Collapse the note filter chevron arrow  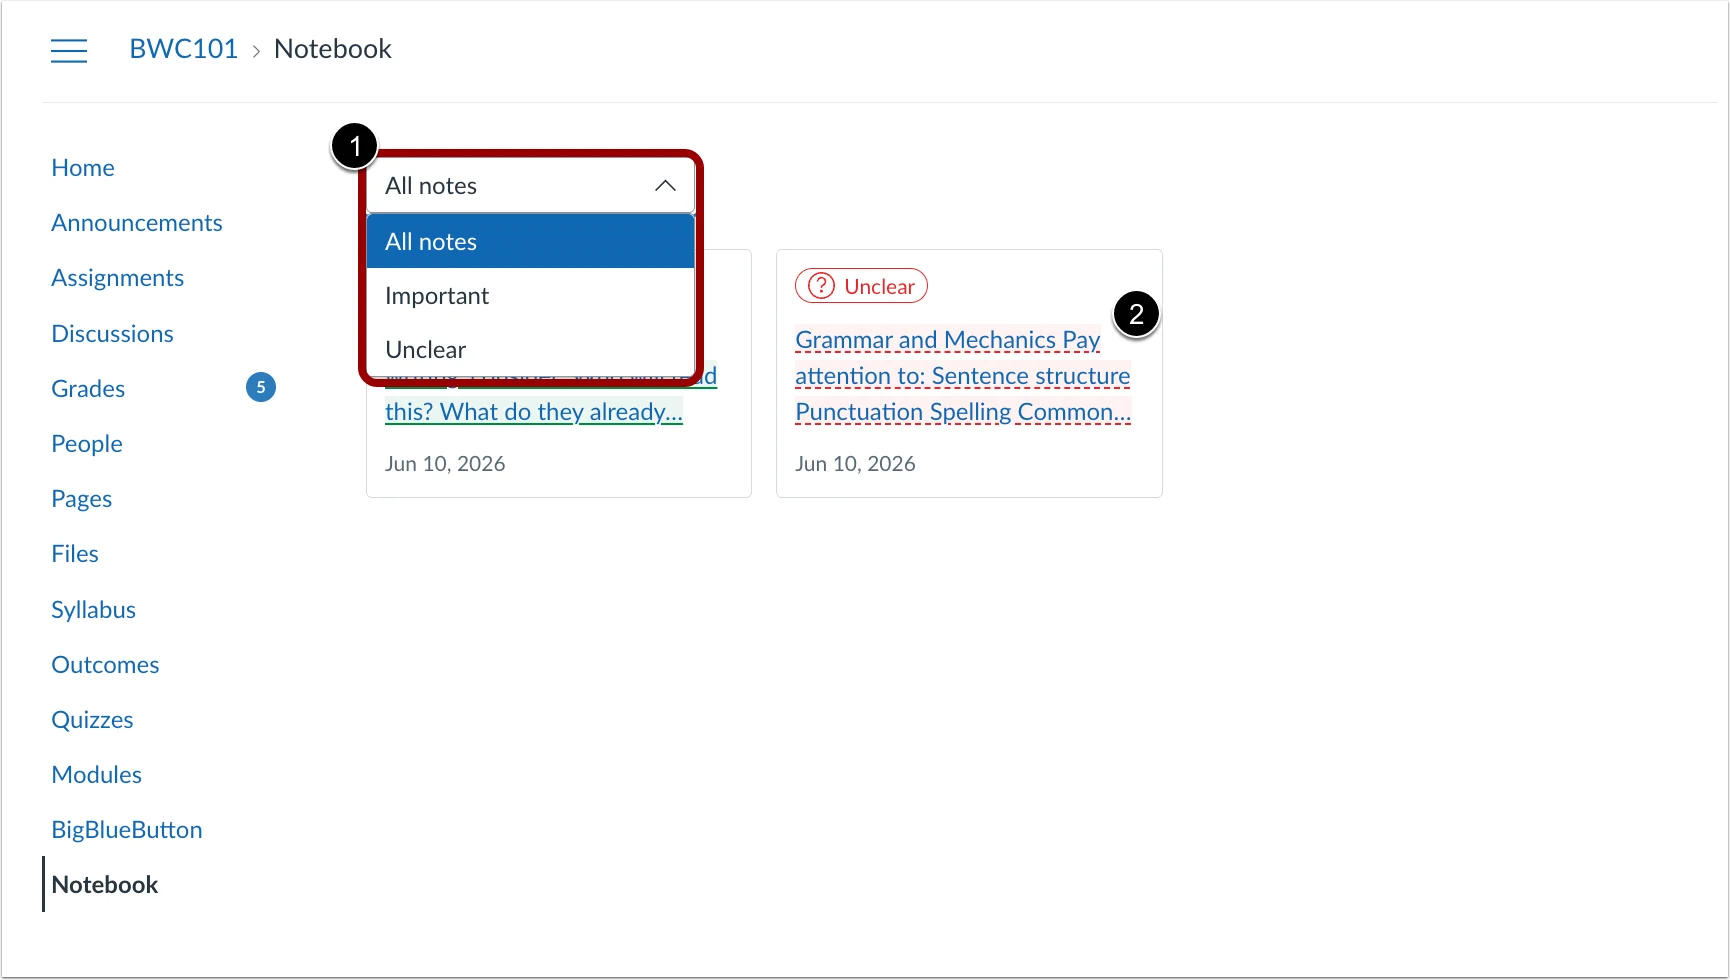click(665, 186)
